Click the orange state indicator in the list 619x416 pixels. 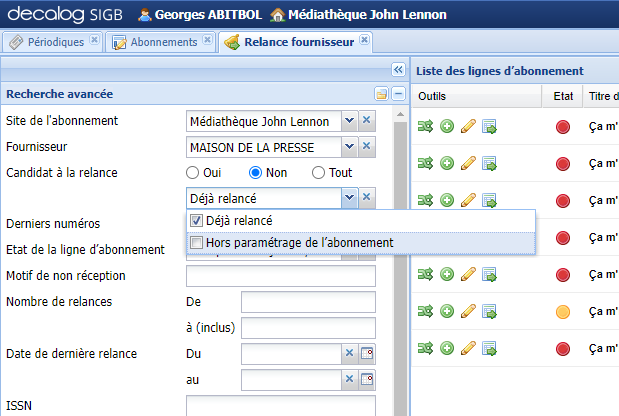(x=562, y=311)
